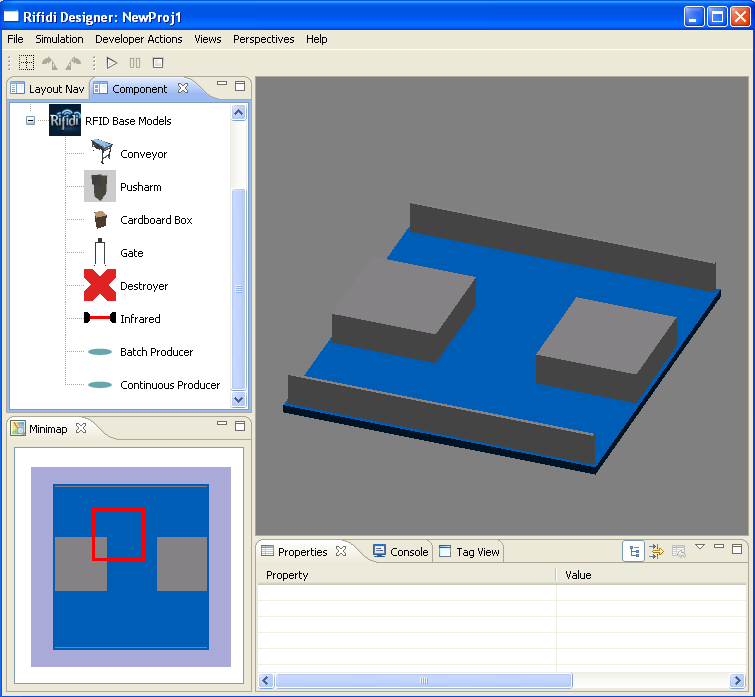
Task: Close the Properties tab
Action: pyautogui.click(x=341, y=551)
